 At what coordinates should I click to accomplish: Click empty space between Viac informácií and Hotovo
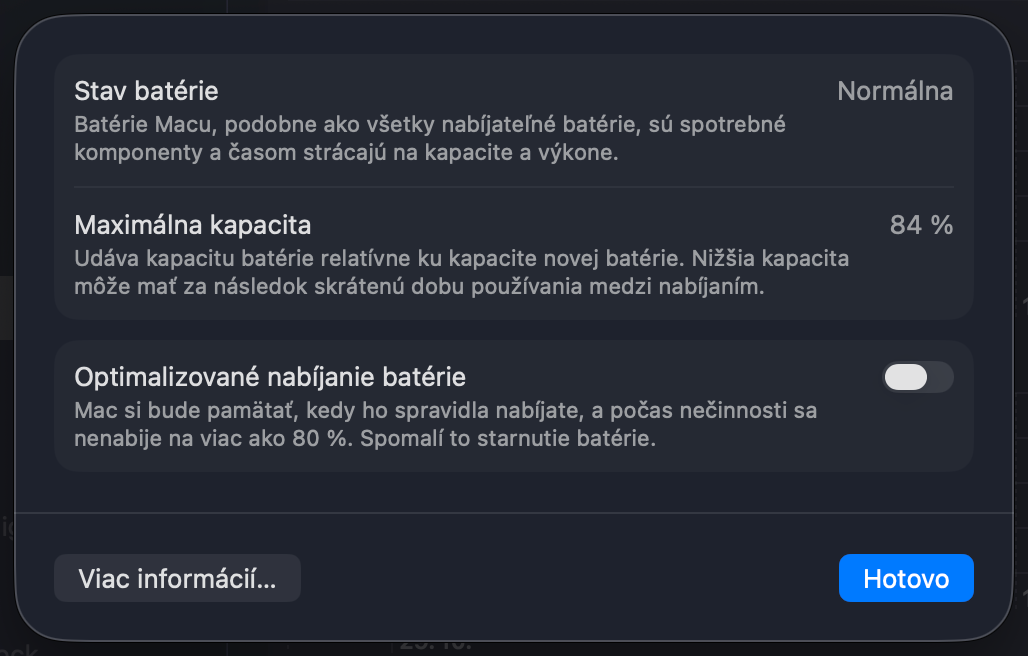point(570,579)
